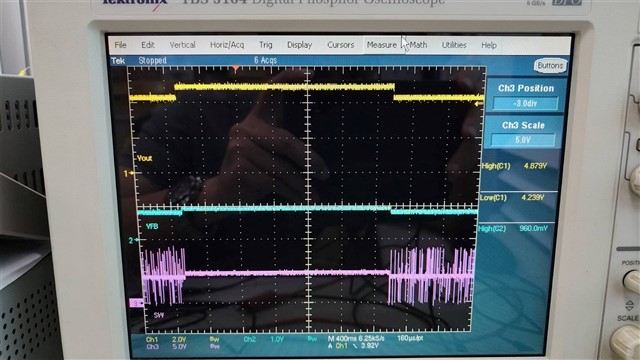Select the Ch3 Scale value field
This screenshot has width=640, height=360.
click(x=523, y=140)
